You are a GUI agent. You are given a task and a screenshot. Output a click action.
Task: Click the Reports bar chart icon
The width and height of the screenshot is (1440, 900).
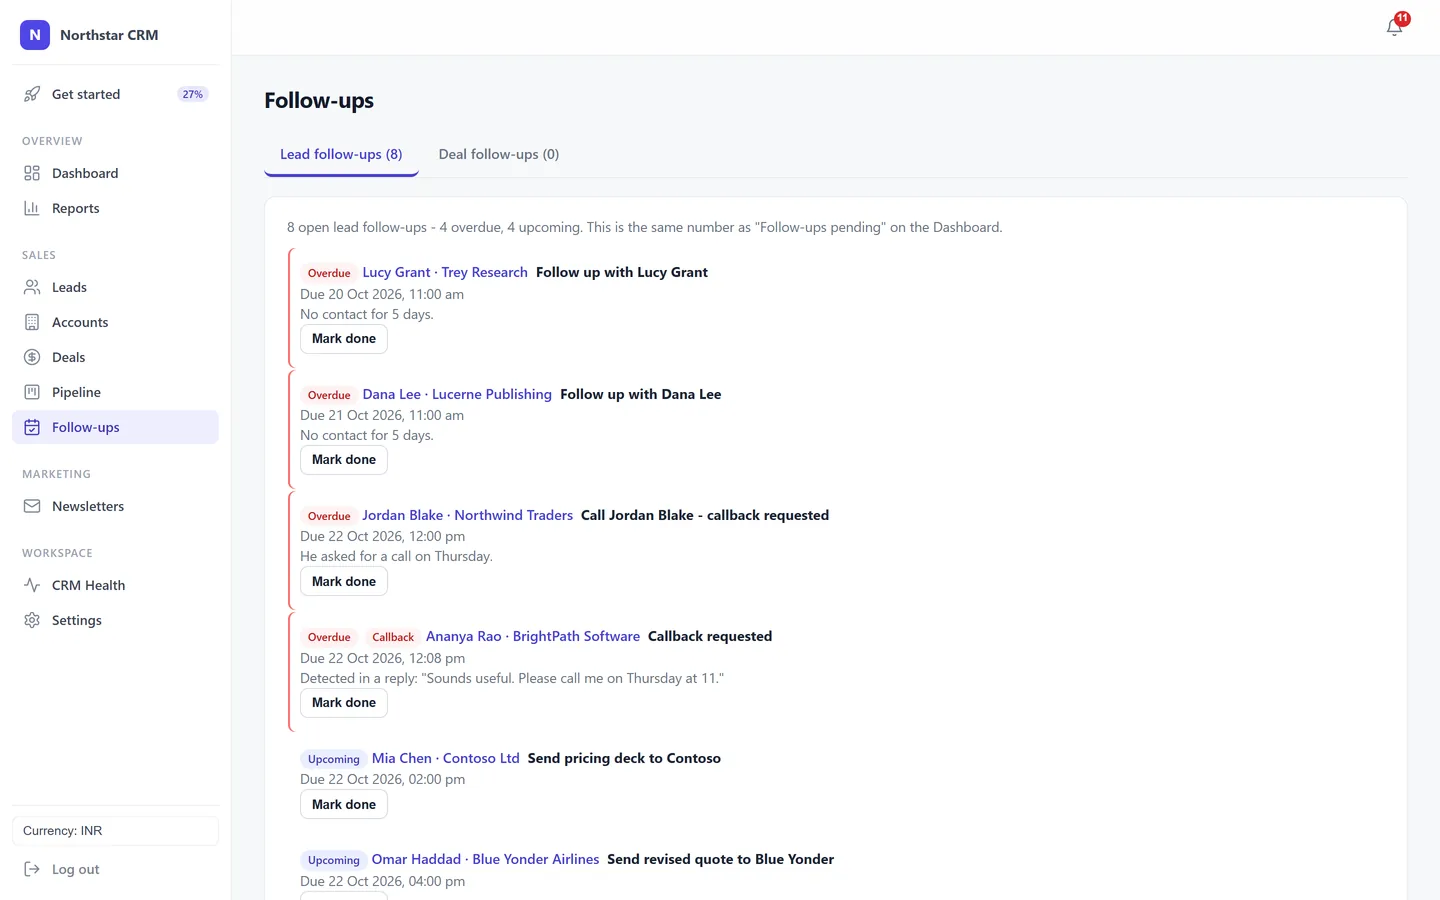tap(32, 208)
